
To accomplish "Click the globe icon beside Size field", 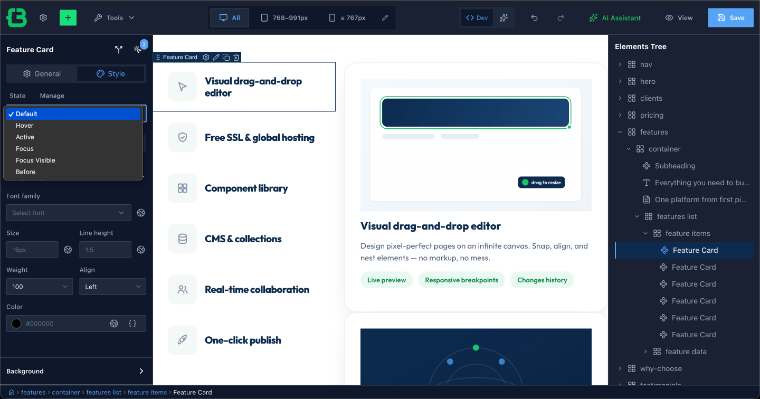I will click(68, 250).
